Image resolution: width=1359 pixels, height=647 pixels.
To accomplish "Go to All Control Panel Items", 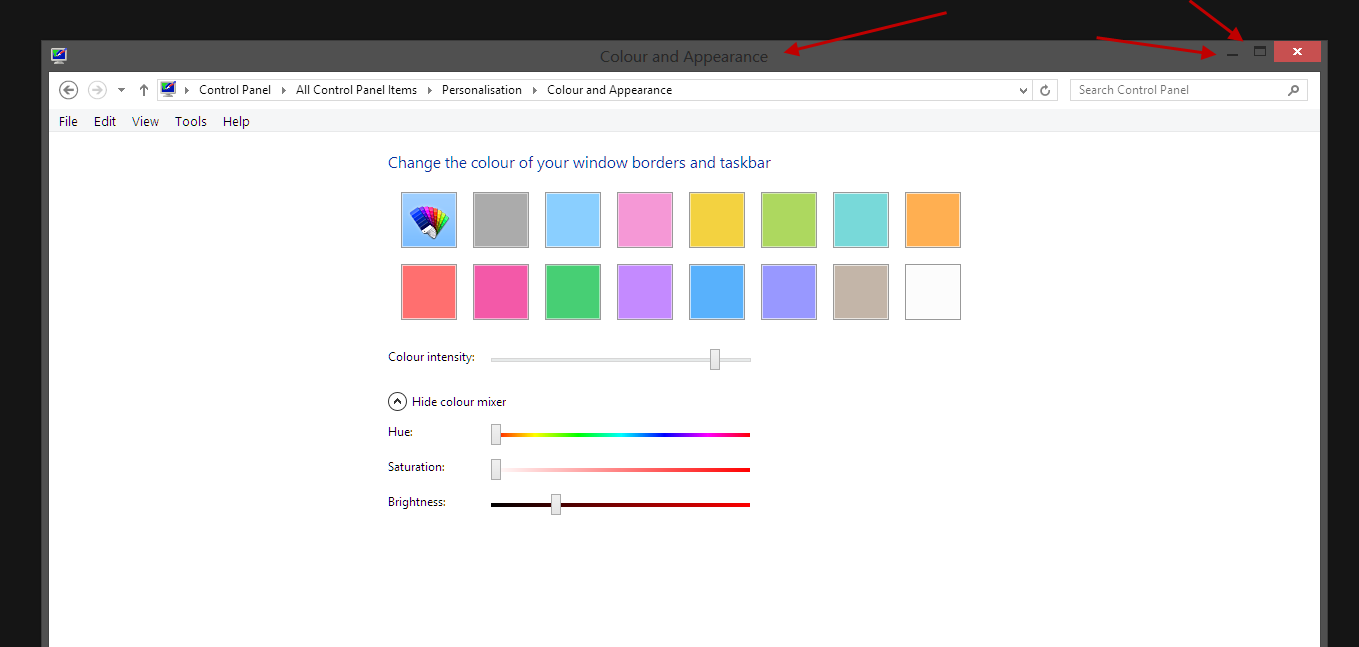I will tap(356, 90).
